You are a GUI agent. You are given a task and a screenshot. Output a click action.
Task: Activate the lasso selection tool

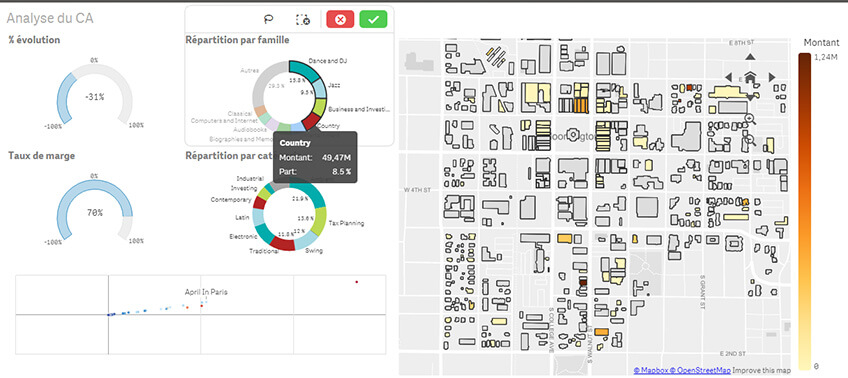pos(269,20)
